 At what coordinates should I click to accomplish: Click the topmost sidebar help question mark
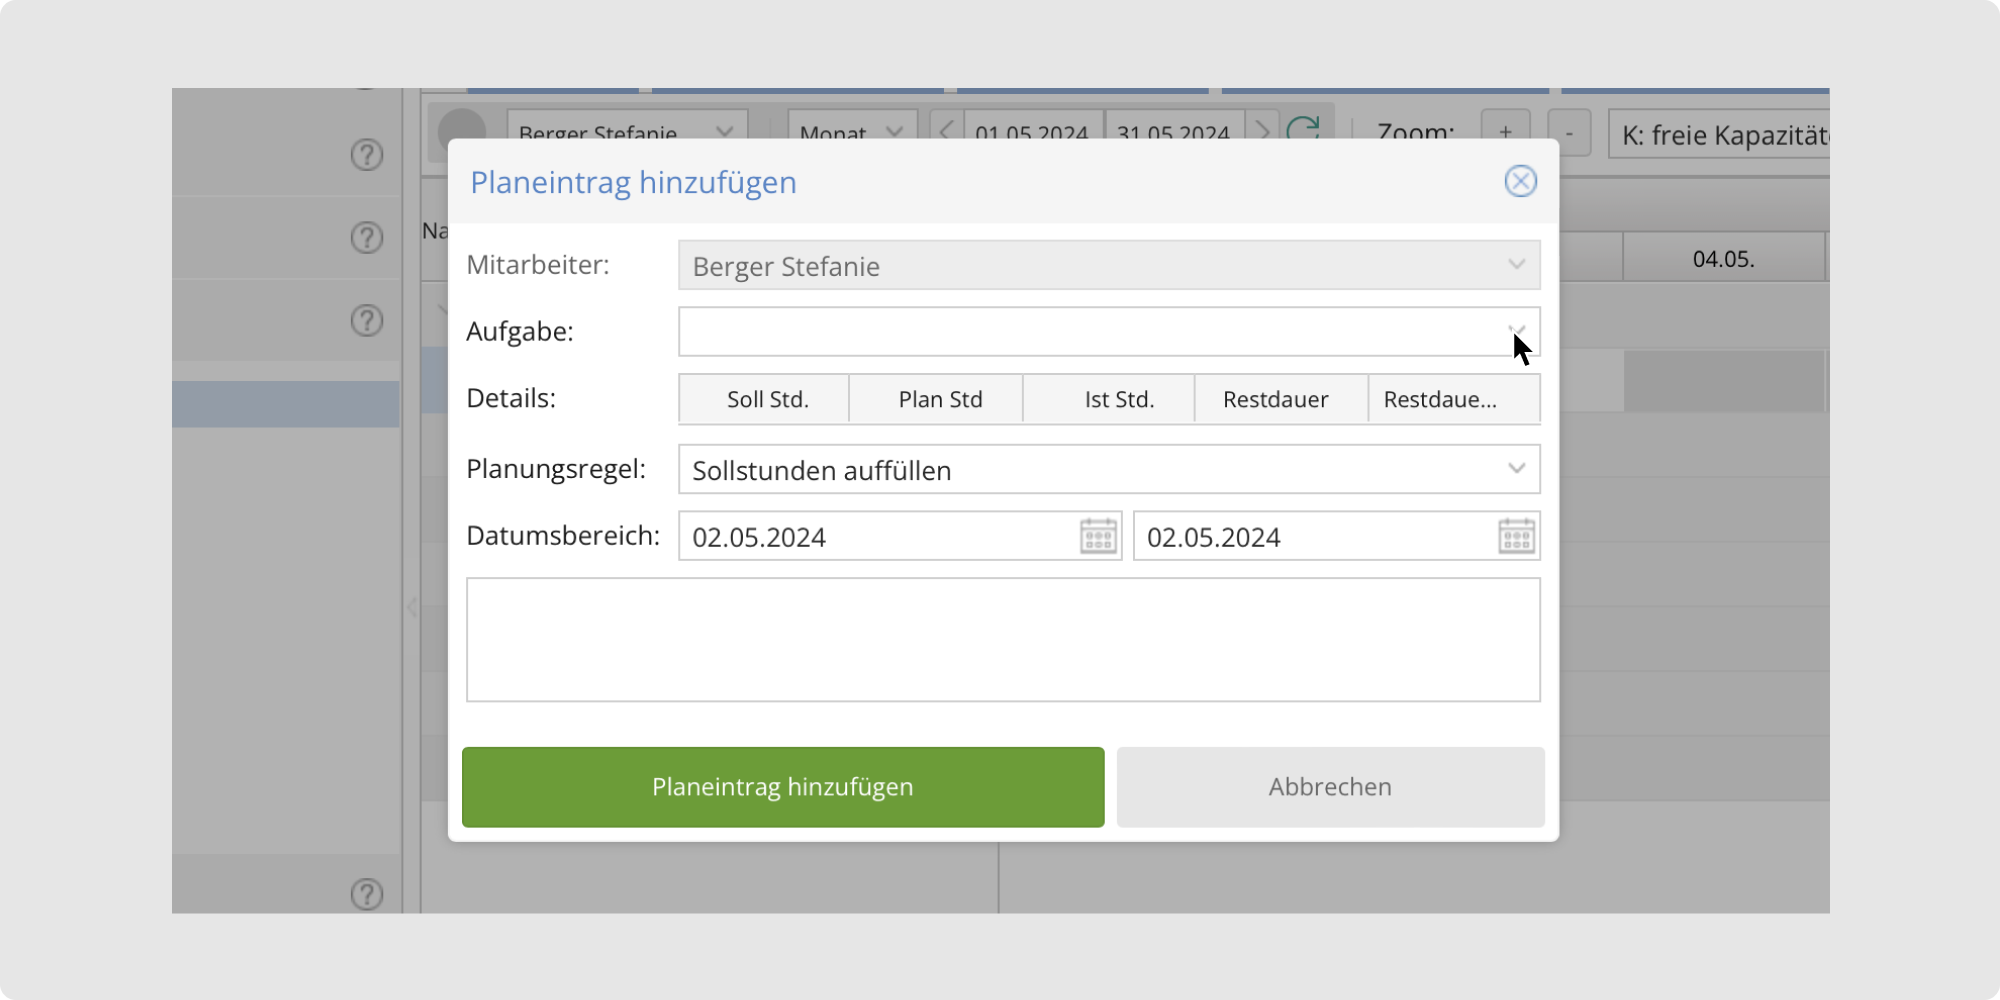click(x=367, y=155)
